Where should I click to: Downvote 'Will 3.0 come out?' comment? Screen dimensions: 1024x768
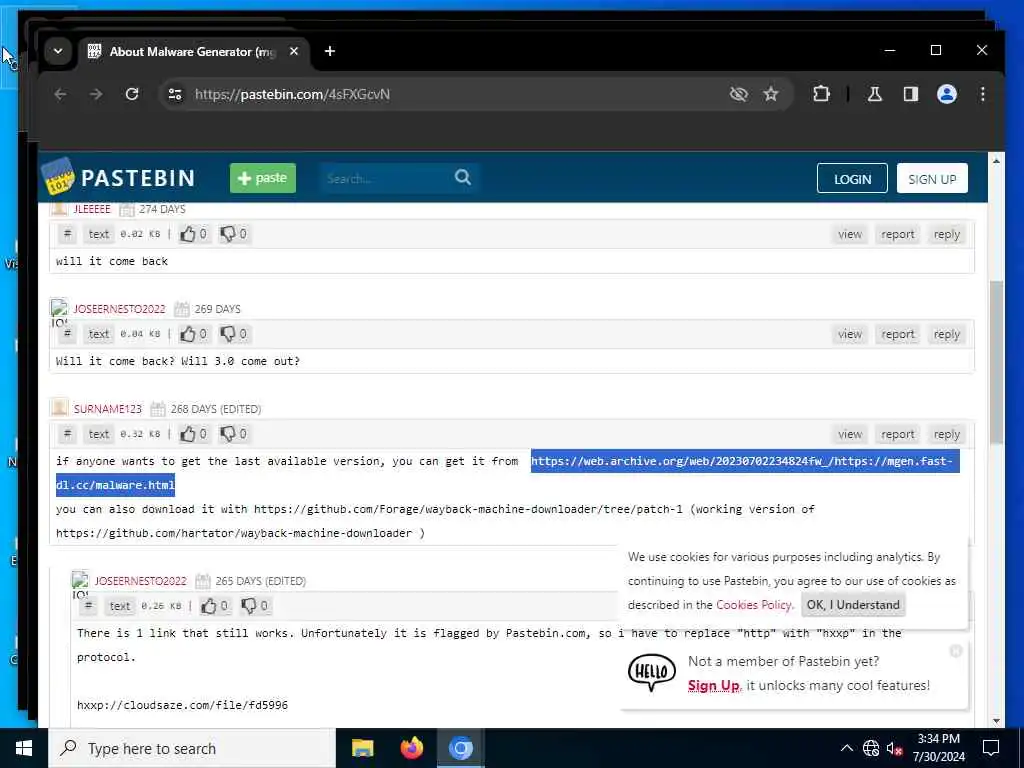click(x=233, y=334)
